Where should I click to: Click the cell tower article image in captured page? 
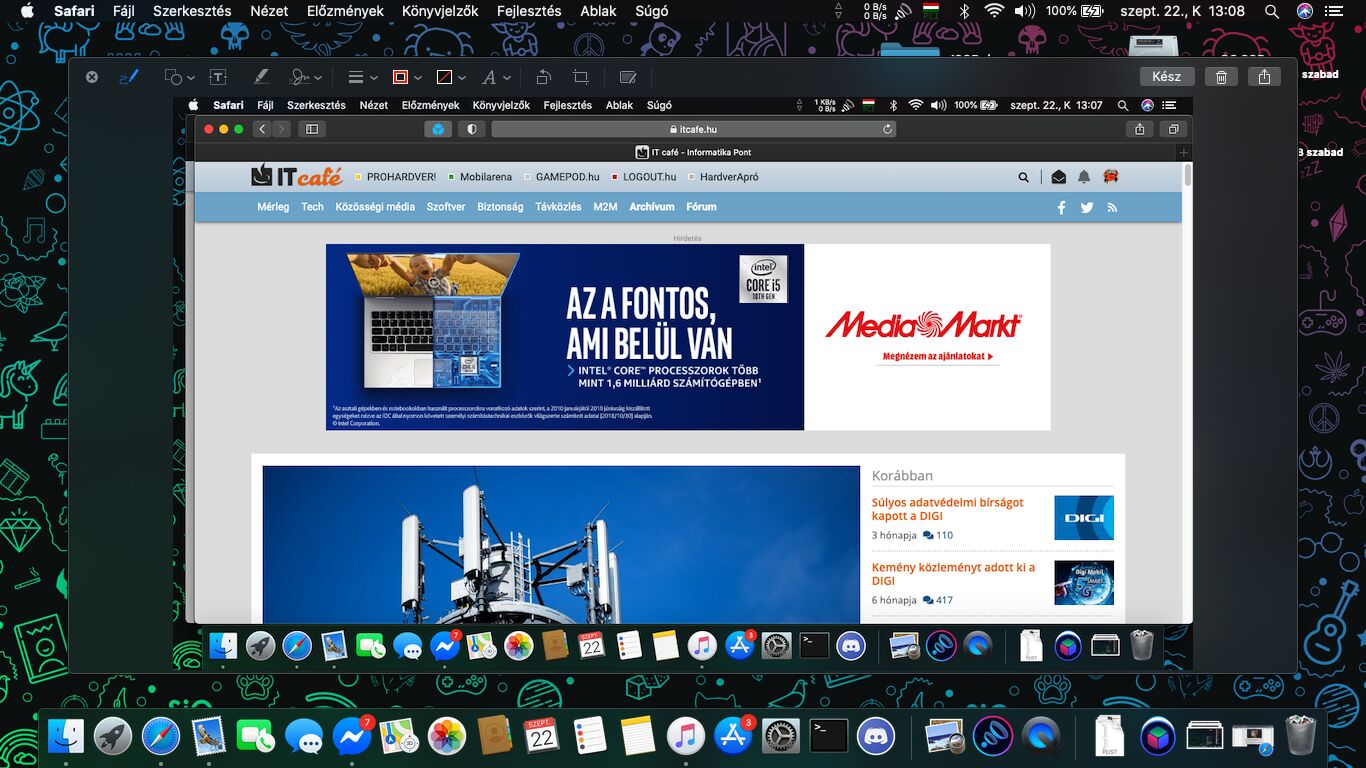pos(561,545)
